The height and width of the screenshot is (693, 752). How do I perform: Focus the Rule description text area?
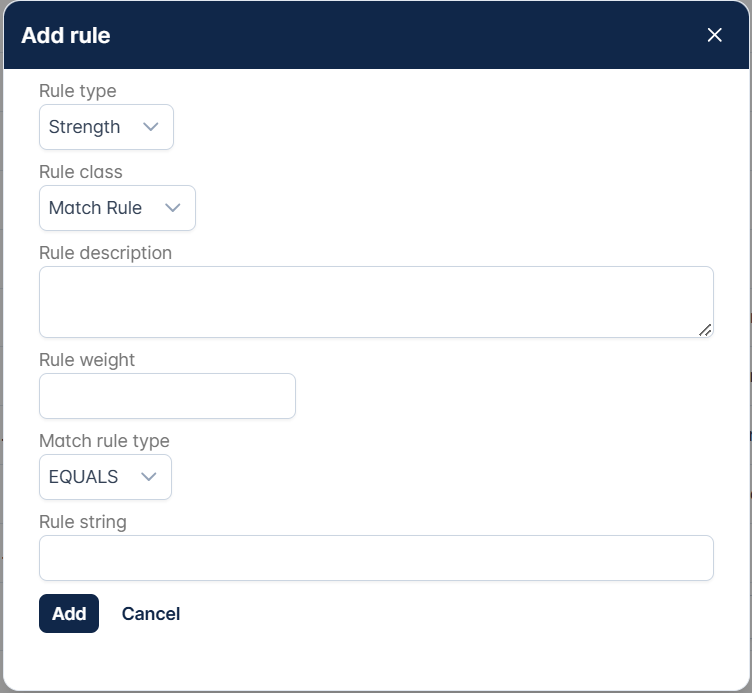click(375, 301)
